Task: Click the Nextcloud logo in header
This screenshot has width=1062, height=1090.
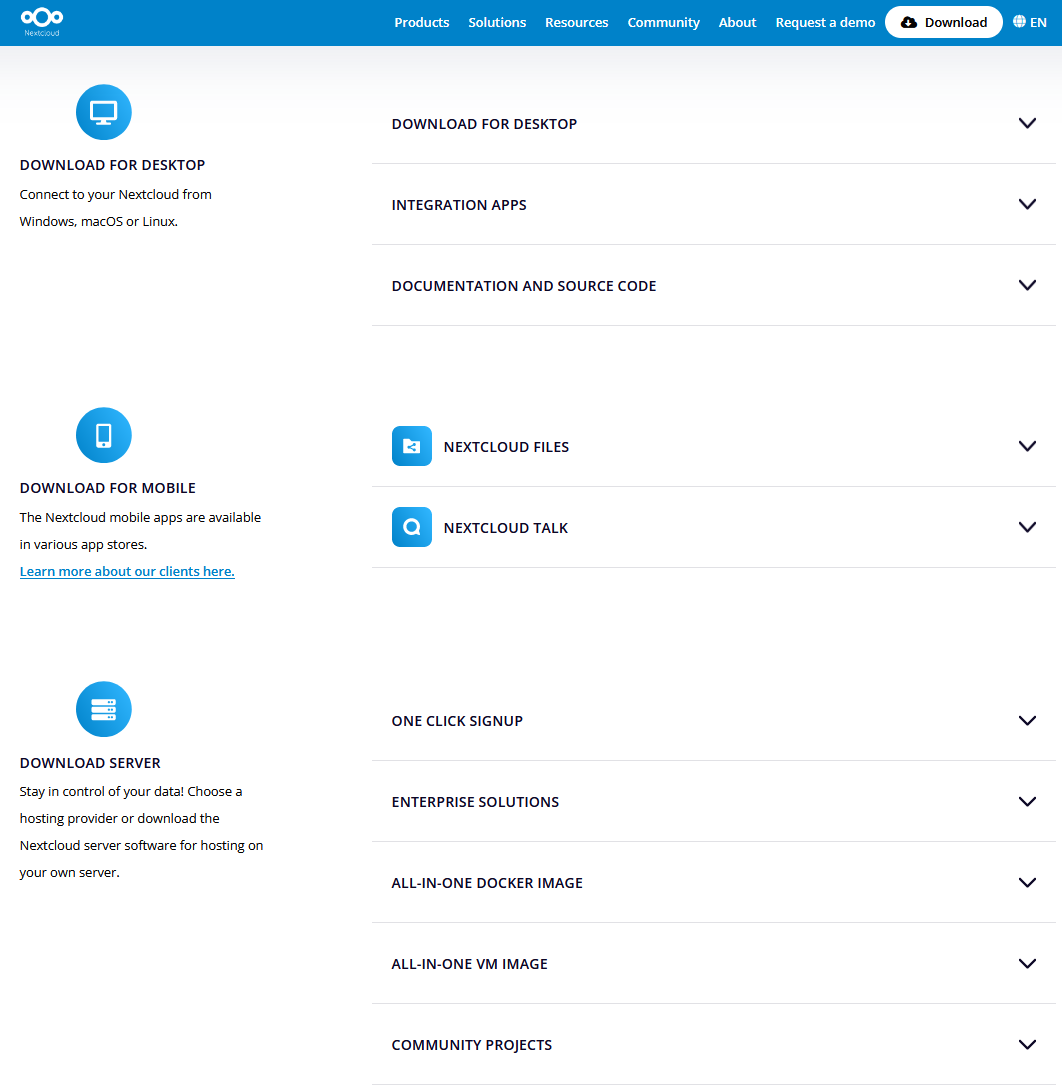Action: click(42, 22)
